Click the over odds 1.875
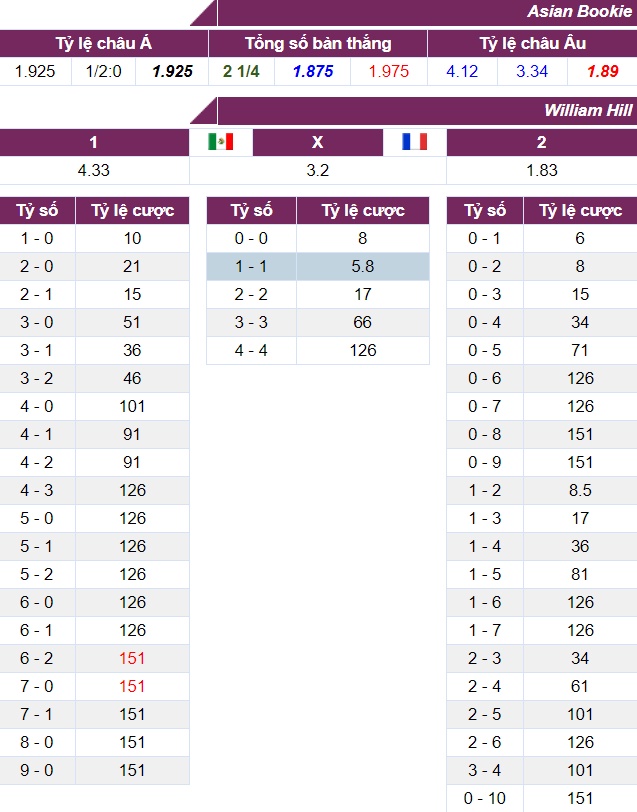 point(313,72)
